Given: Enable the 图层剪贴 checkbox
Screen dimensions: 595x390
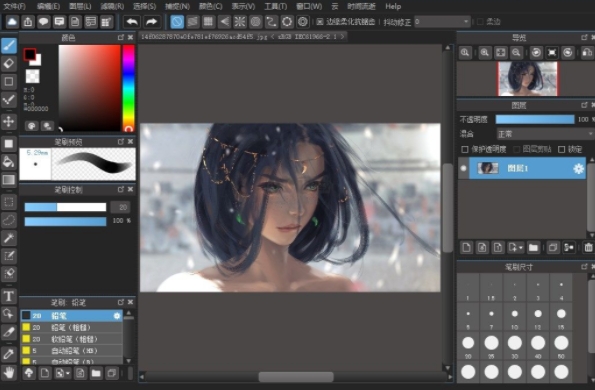Looking at the screenshot, I should (516, 149).
